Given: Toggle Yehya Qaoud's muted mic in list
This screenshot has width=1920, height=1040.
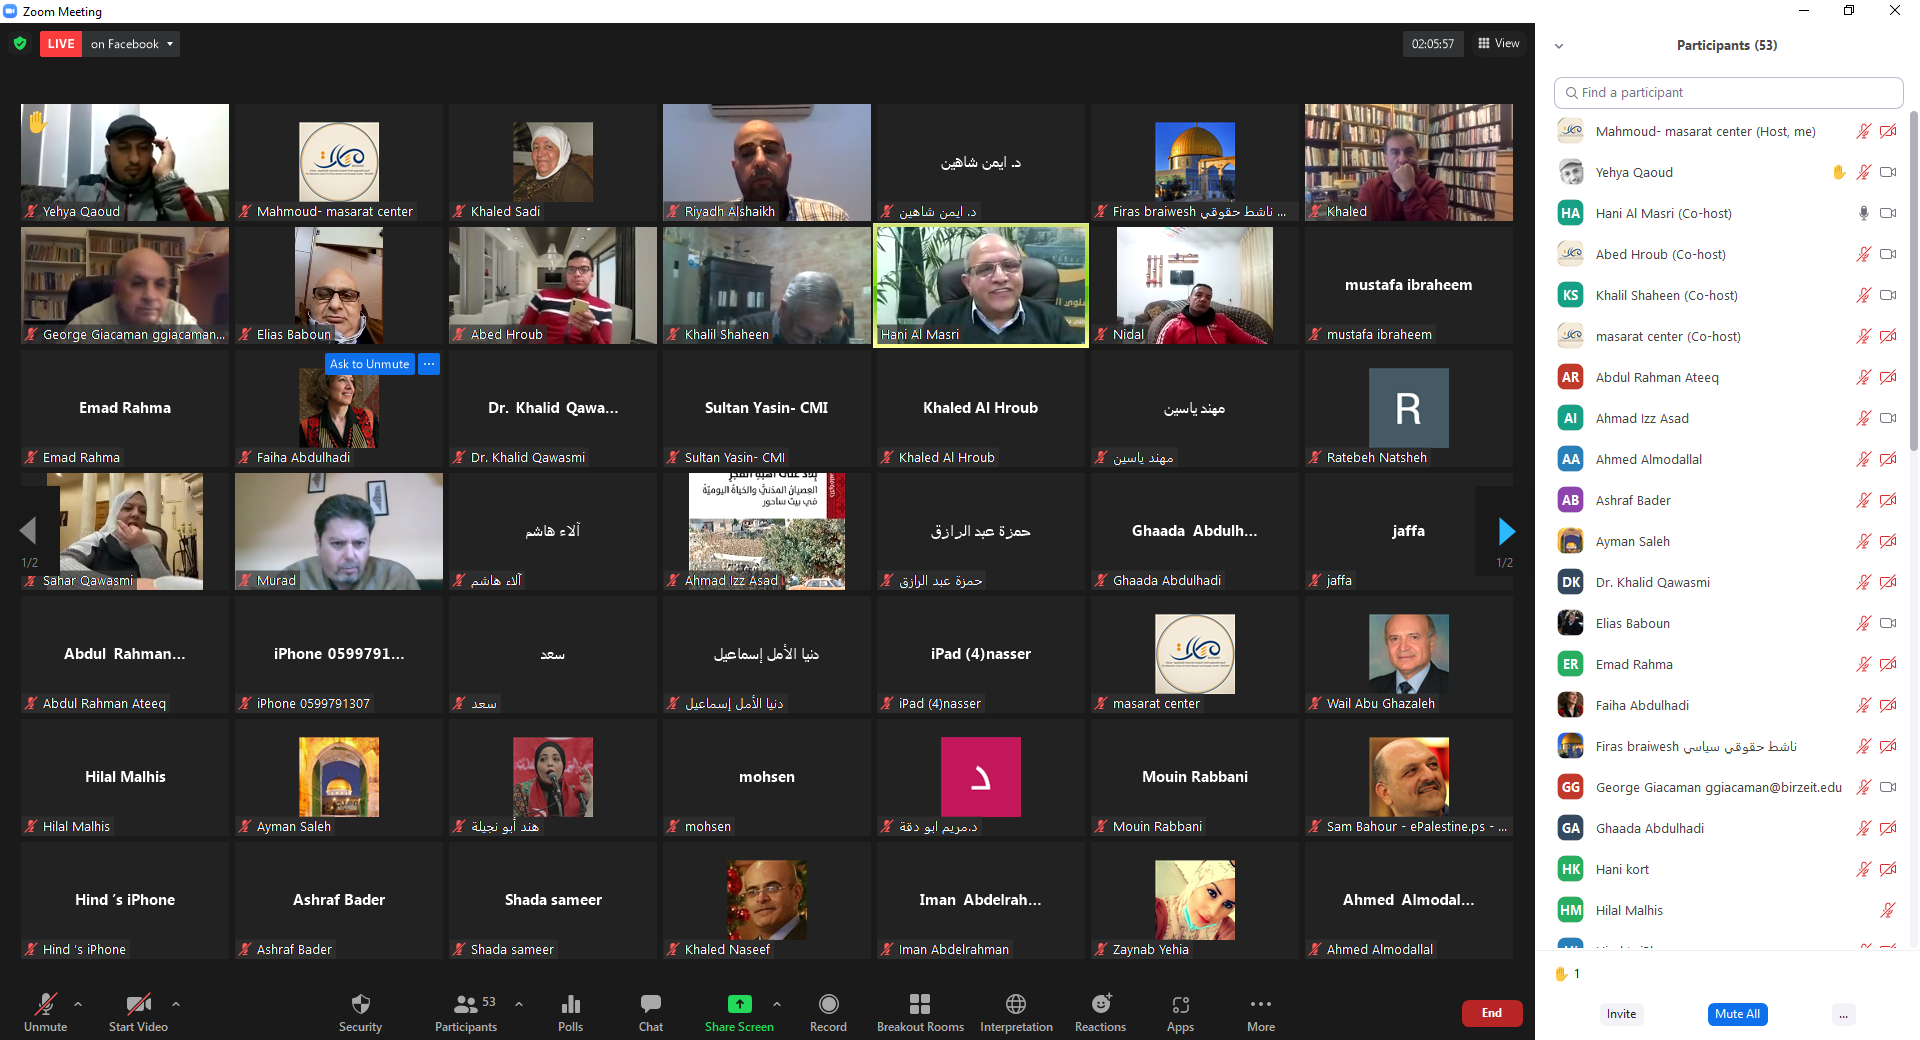Looking at the screenshot, I should (x=1863, y=172).
